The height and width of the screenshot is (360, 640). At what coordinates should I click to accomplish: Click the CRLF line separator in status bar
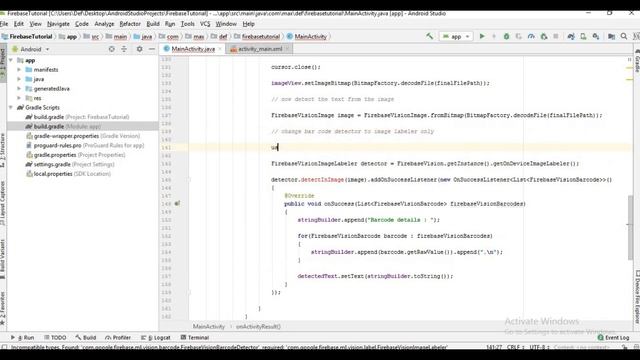515,347
